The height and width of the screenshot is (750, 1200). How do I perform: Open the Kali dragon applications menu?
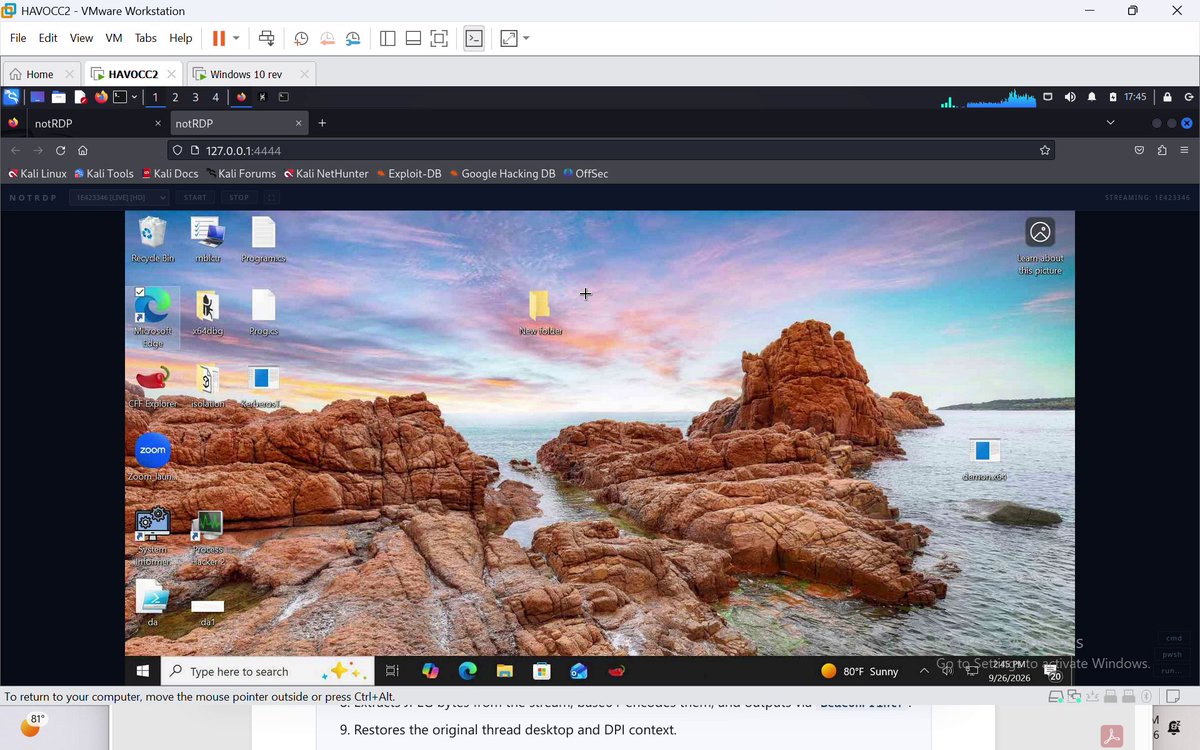11,97
